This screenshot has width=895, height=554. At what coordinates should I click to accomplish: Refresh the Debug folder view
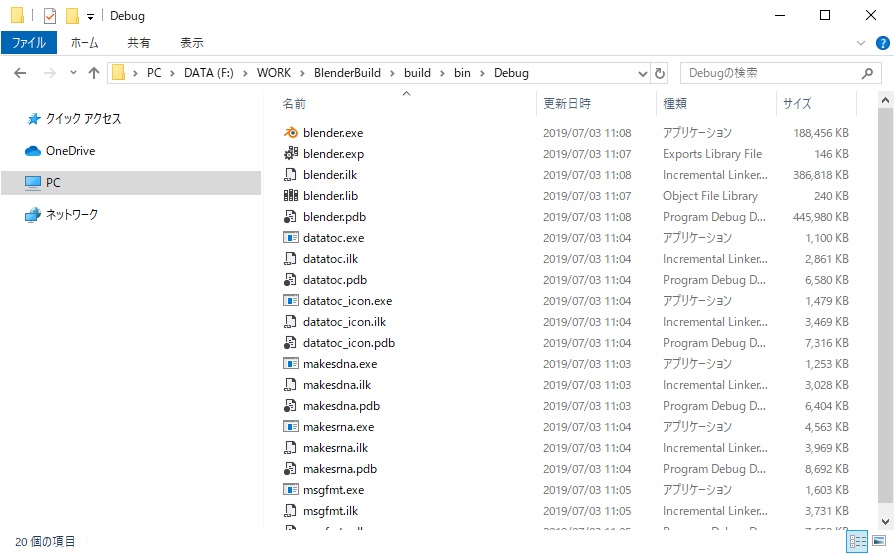[660, 73]
